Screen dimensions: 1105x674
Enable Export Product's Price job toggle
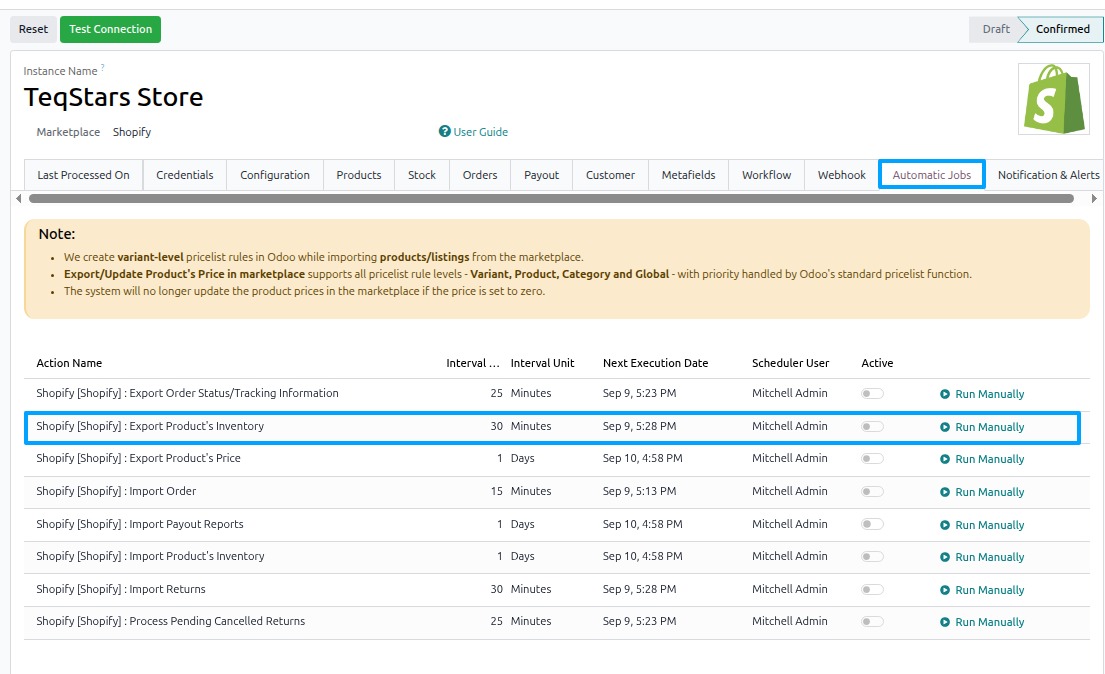pyautogui.click(x=872, y=458)
